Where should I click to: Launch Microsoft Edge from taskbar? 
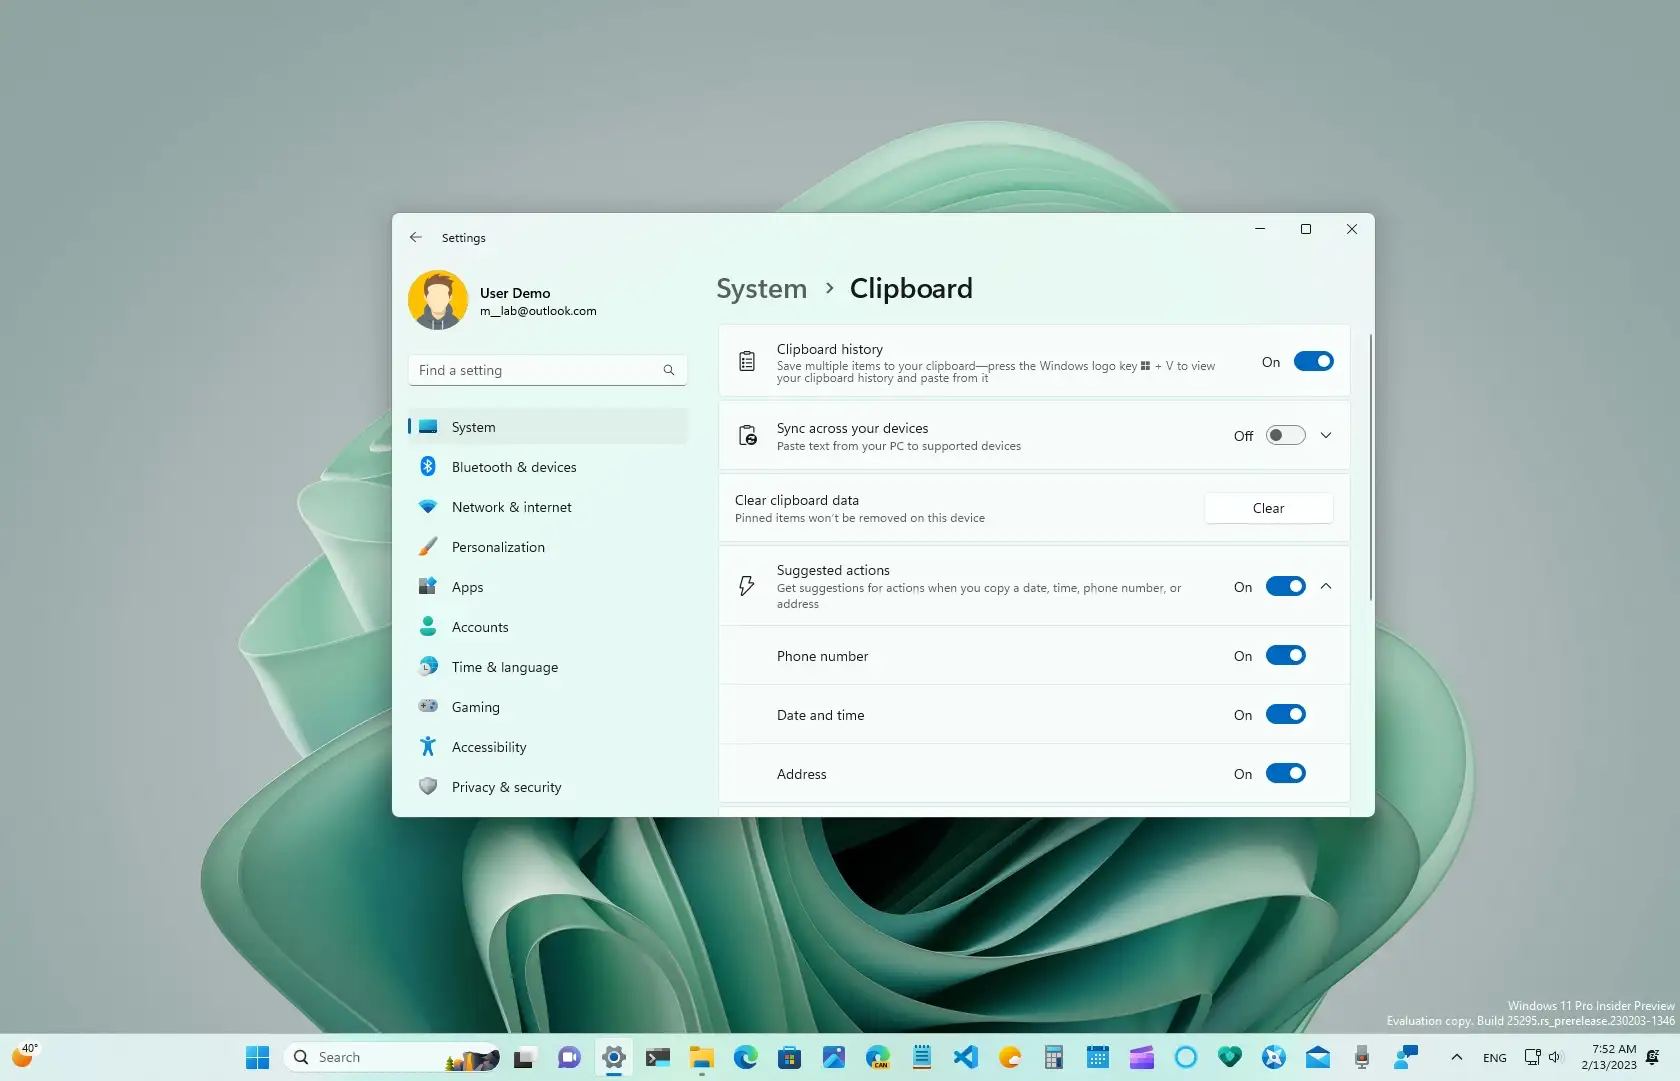coord(745,1057)
